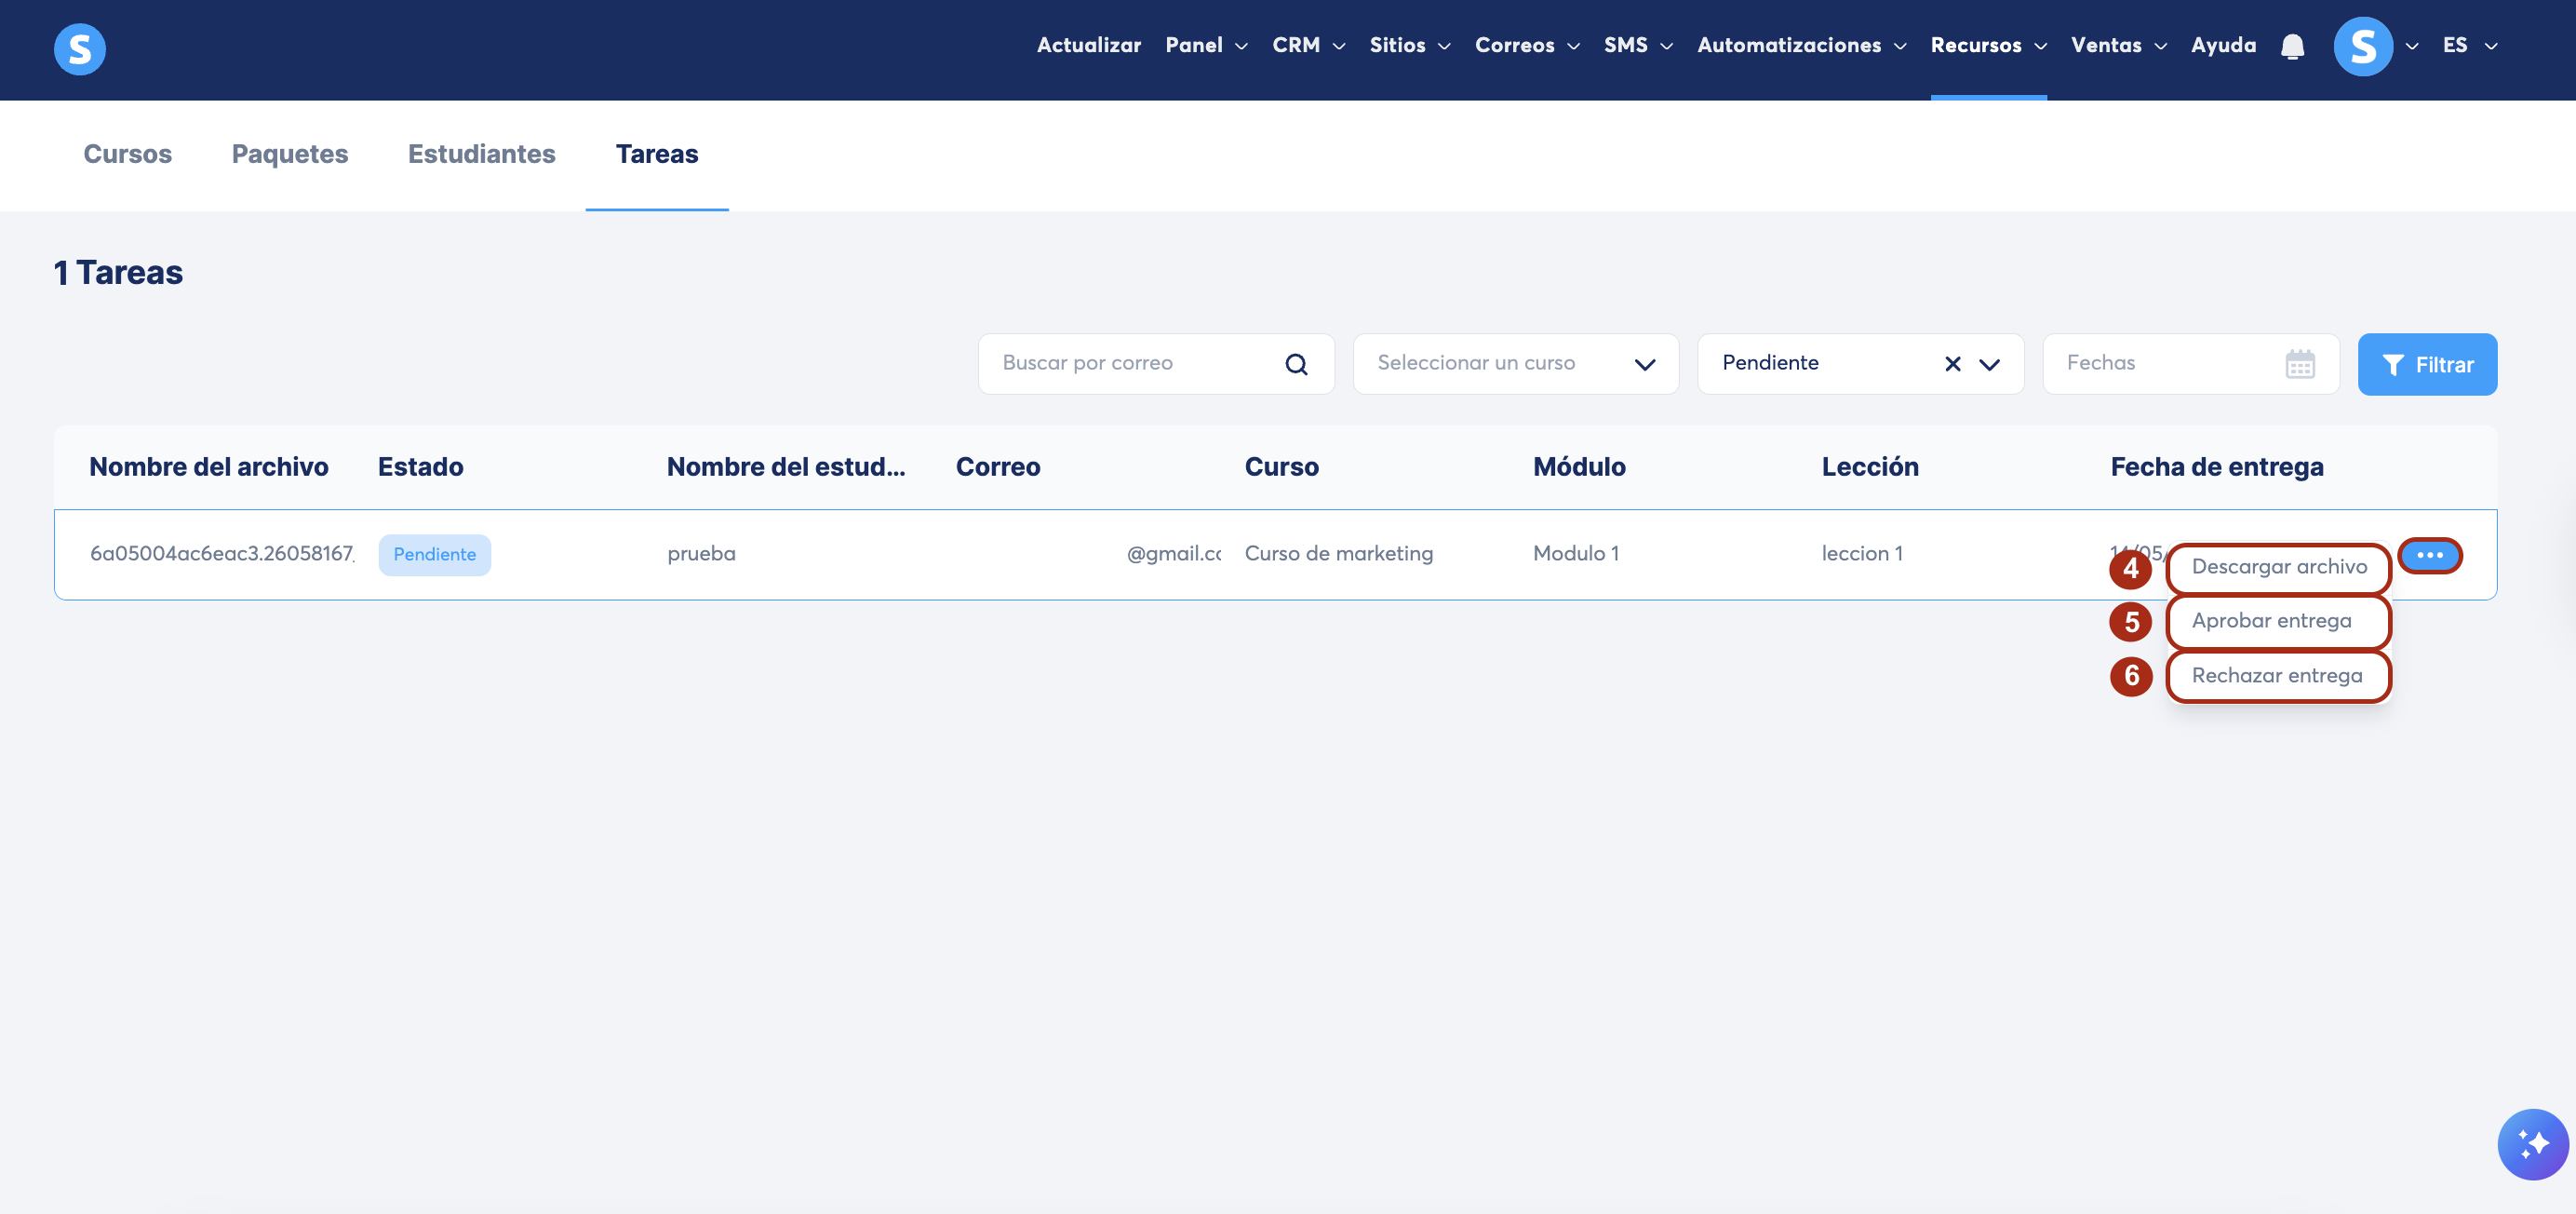Choose Rechazar entrega option
The image size is (2576, 1214).
click(2278, 676)
